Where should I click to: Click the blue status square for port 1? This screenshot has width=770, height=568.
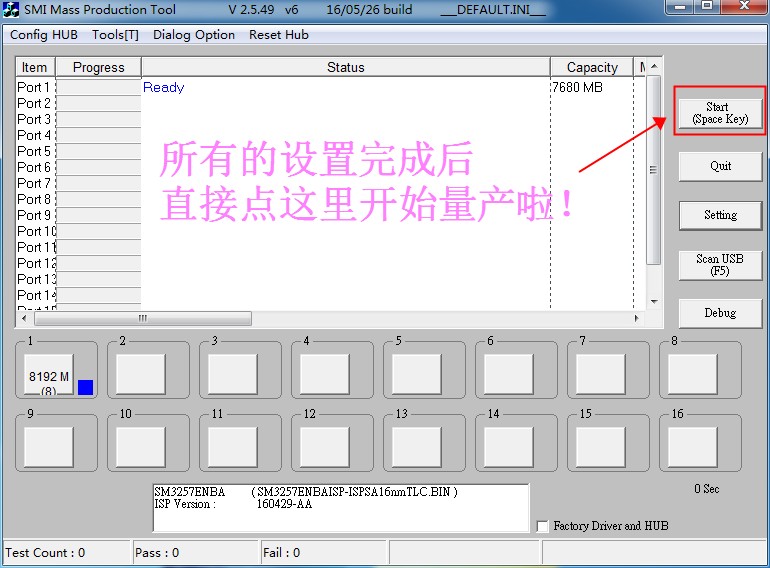(85, 388)
